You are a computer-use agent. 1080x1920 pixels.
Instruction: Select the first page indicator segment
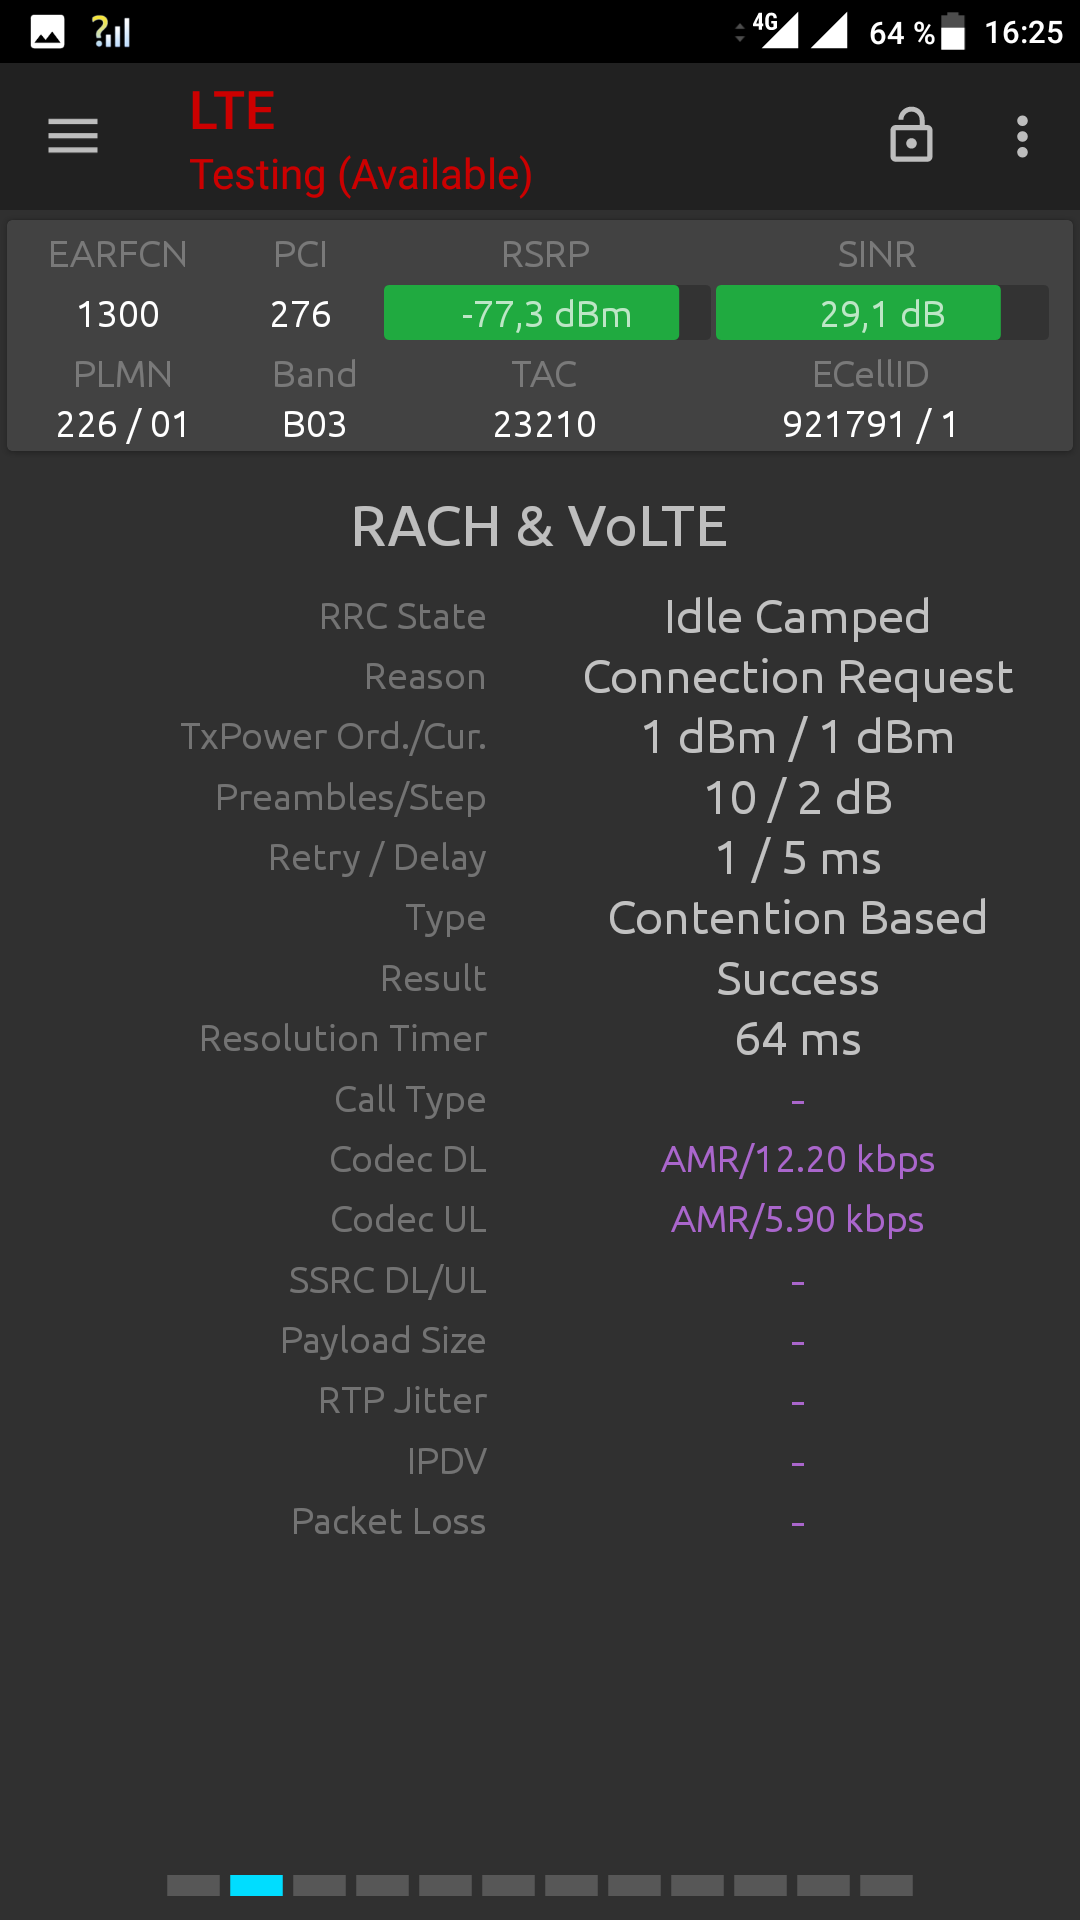[193, 1885]
